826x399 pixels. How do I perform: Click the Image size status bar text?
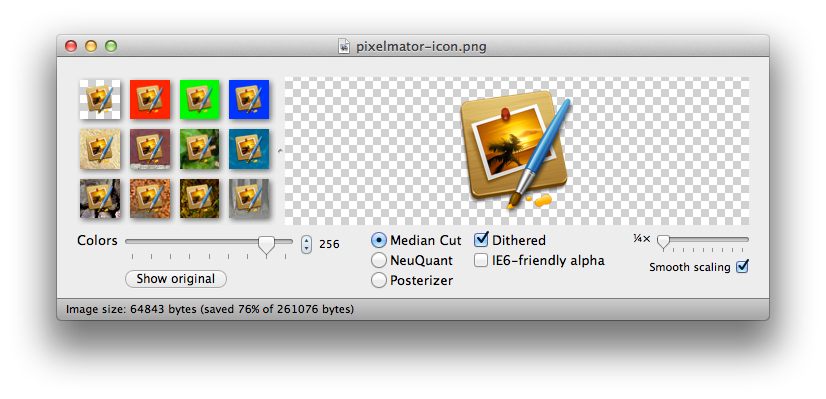[x=210, y=309]
